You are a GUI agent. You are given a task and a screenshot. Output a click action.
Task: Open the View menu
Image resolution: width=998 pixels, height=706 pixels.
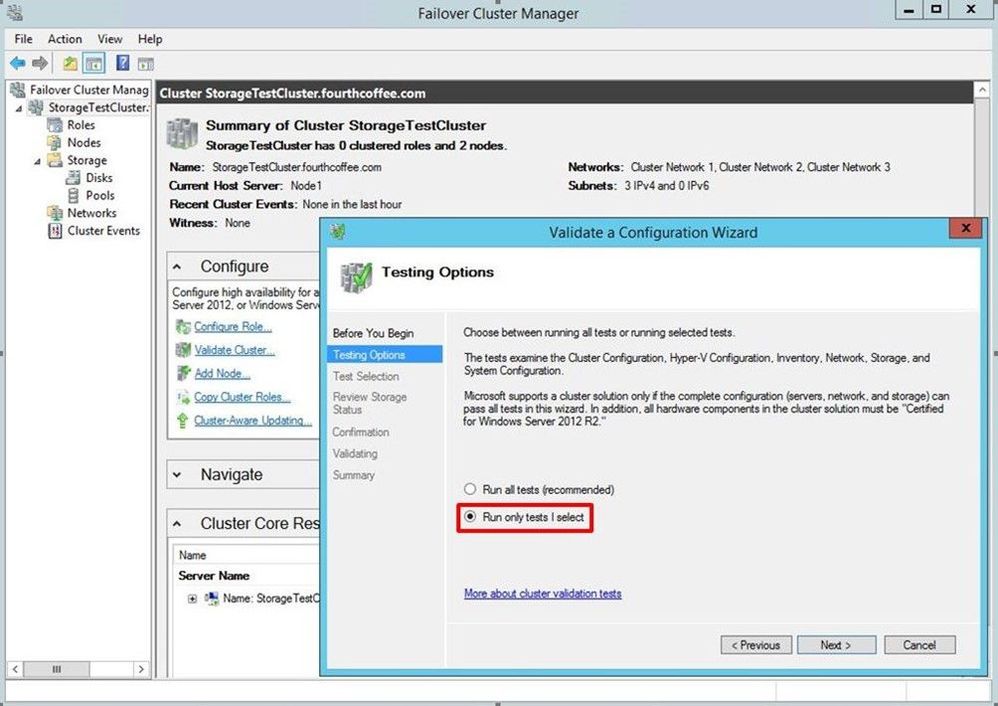click(x=109, y=39)
